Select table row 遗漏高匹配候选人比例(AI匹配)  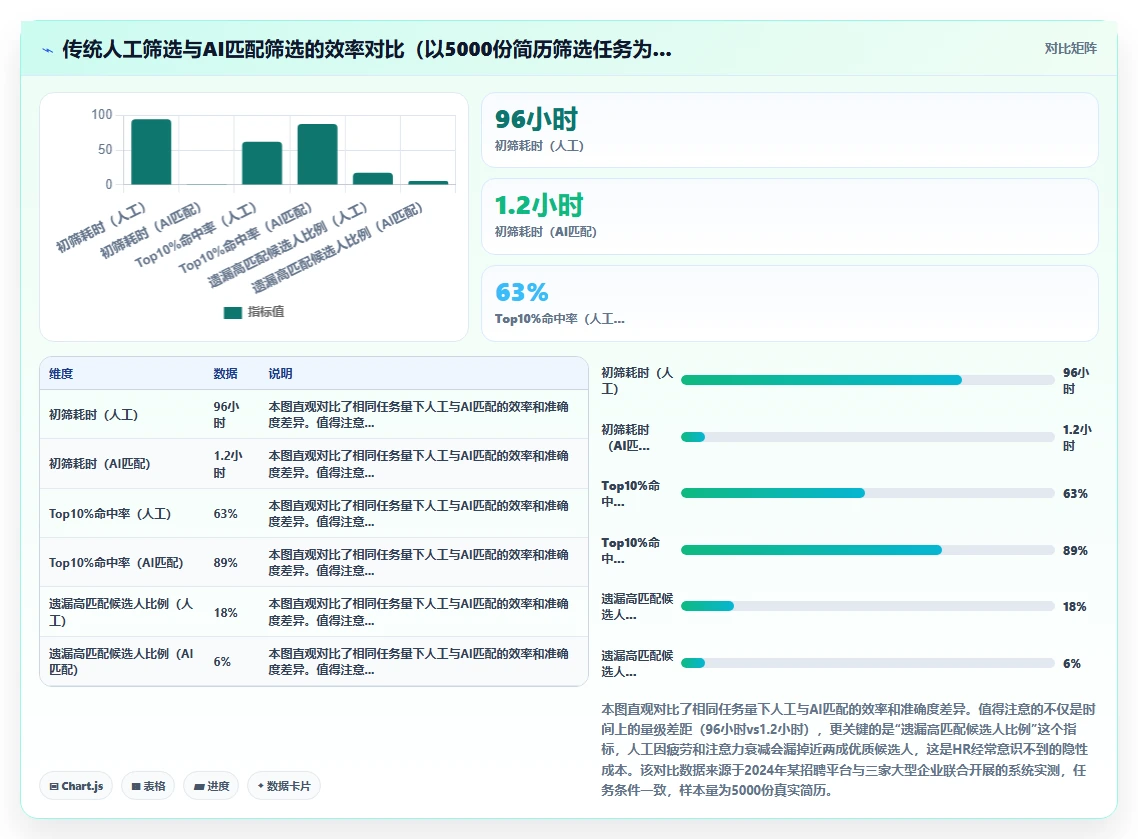pos(314,661)
